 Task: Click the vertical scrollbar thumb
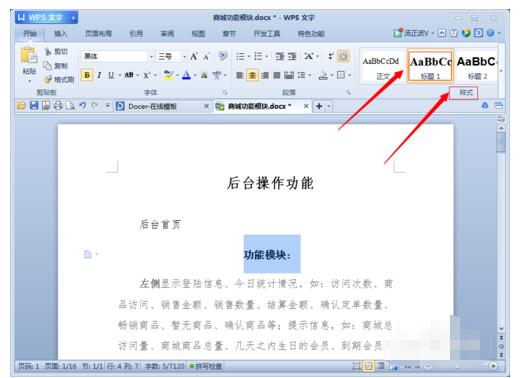501,142
